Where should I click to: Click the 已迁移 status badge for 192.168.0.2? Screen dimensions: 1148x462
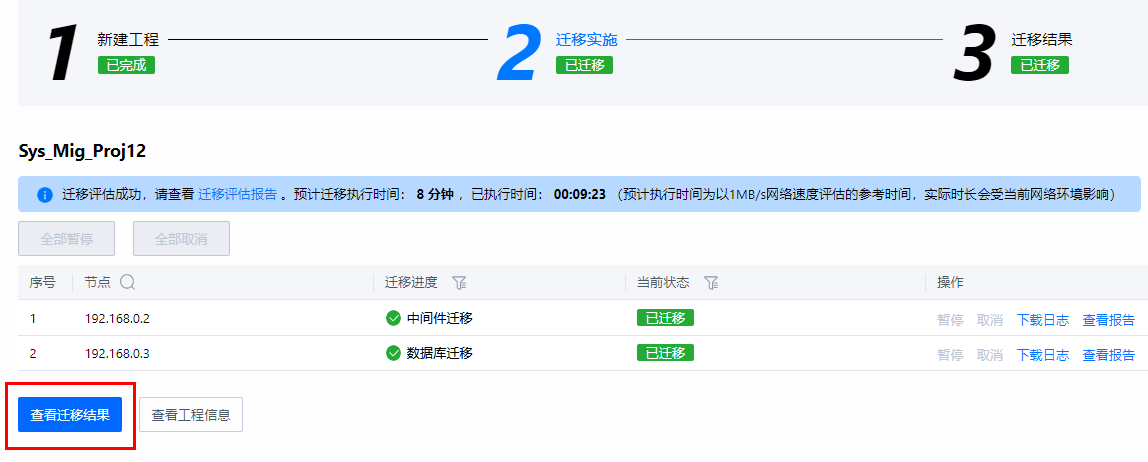(x=666, y=318)
